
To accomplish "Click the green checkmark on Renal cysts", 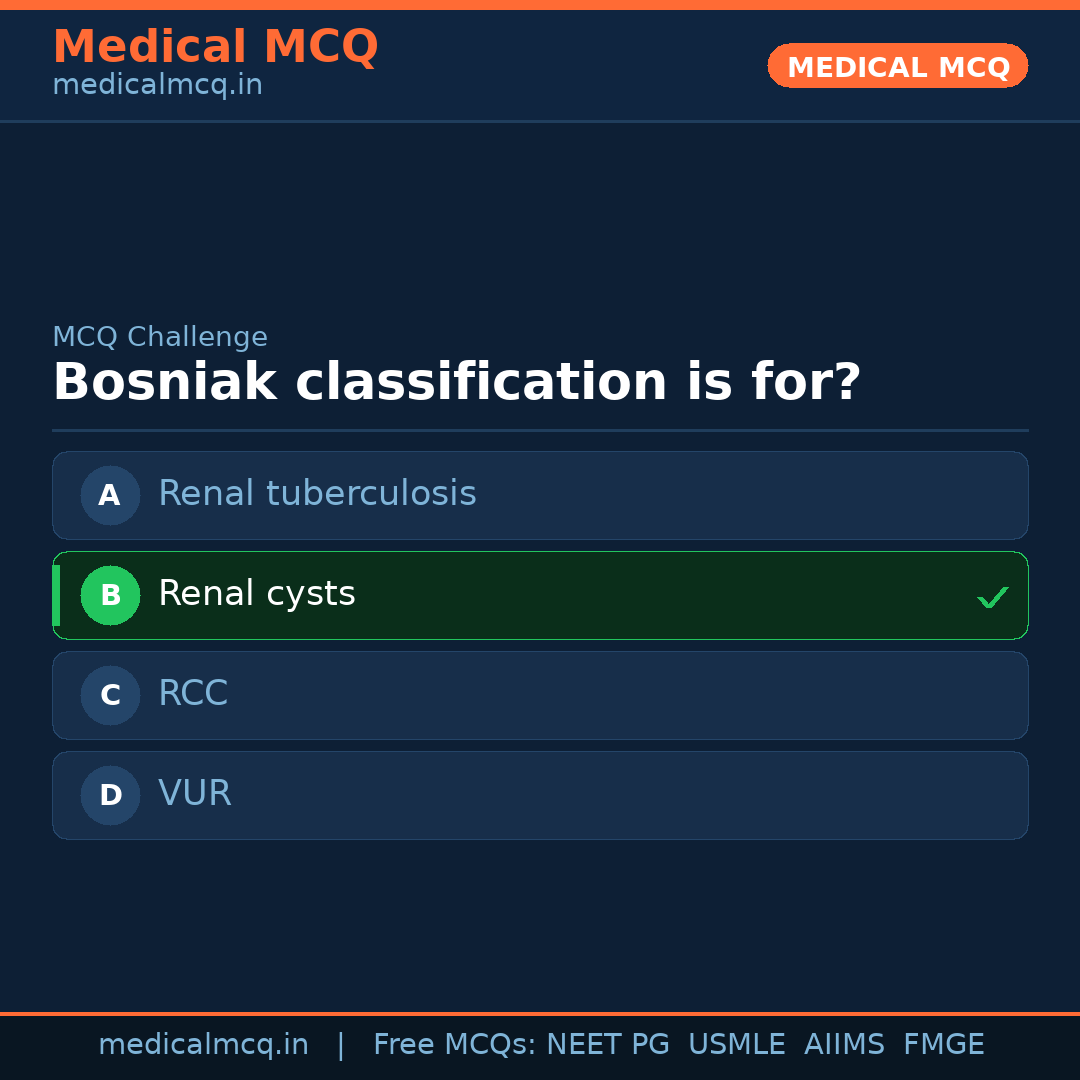I will tap(993, 597).
